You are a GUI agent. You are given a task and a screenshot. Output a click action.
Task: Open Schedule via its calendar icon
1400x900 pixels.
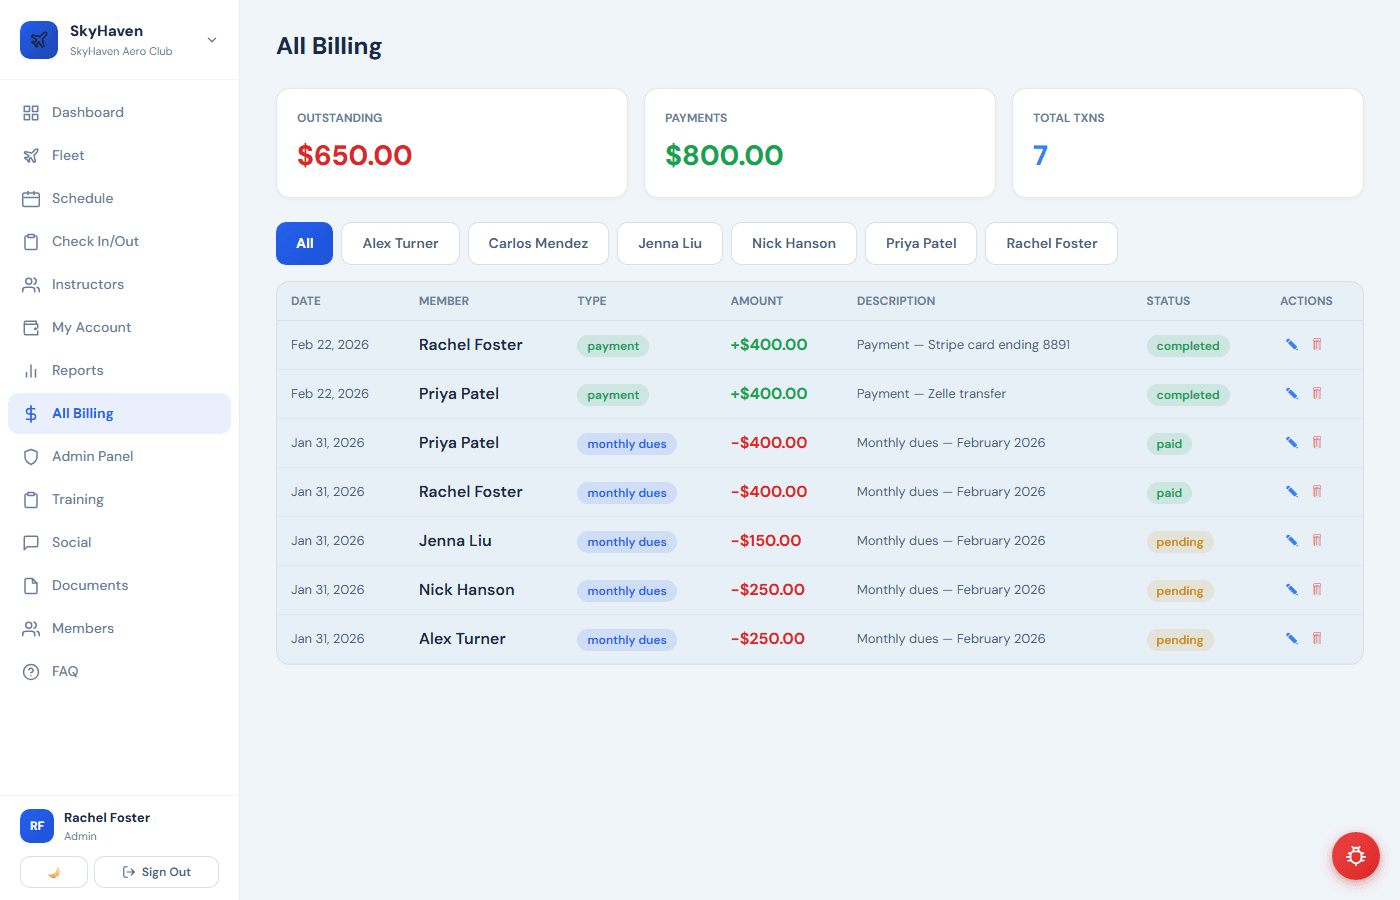[31, 198]
